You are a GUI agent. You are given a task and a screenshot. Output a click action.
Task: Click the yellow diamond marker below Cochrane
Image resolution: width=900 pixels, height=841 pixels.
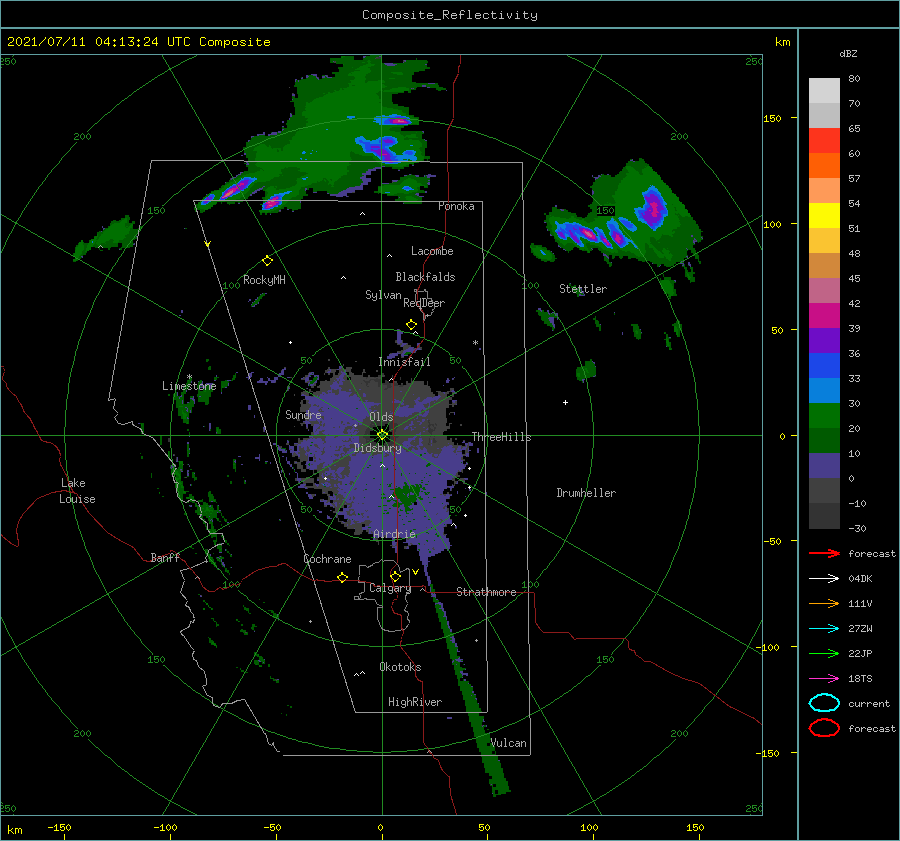tap(343, 577)
